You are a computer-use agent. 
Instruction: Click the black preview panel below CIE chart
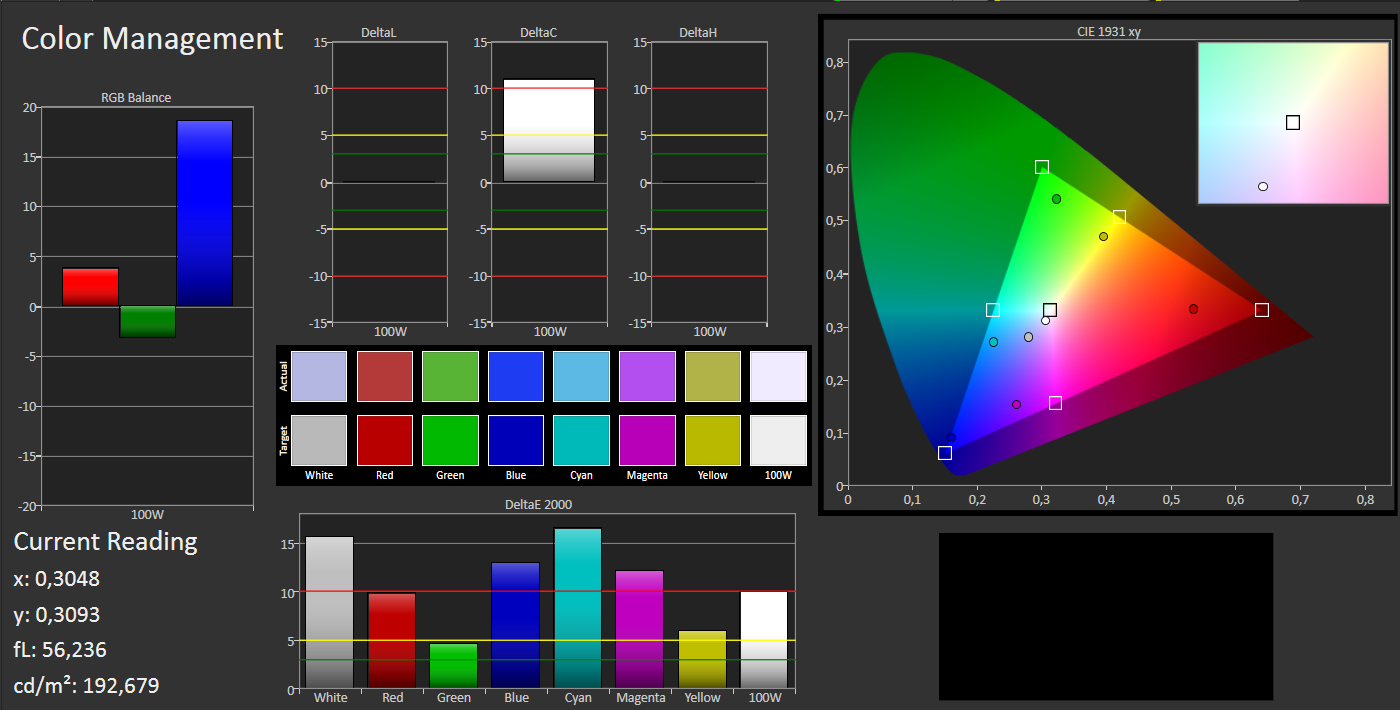pos(1106,616)
